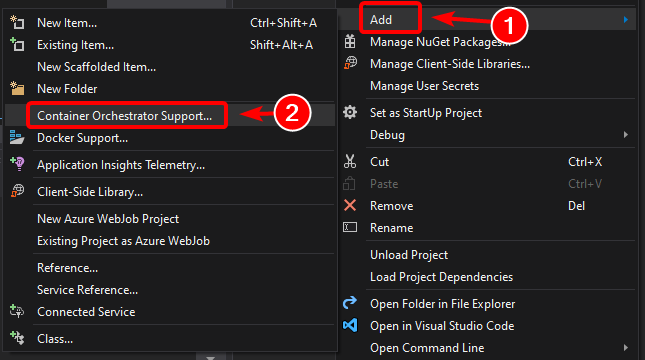Click the Client-Side Library globe icon
The image size is (645, 360).
[x=17, y=191]
